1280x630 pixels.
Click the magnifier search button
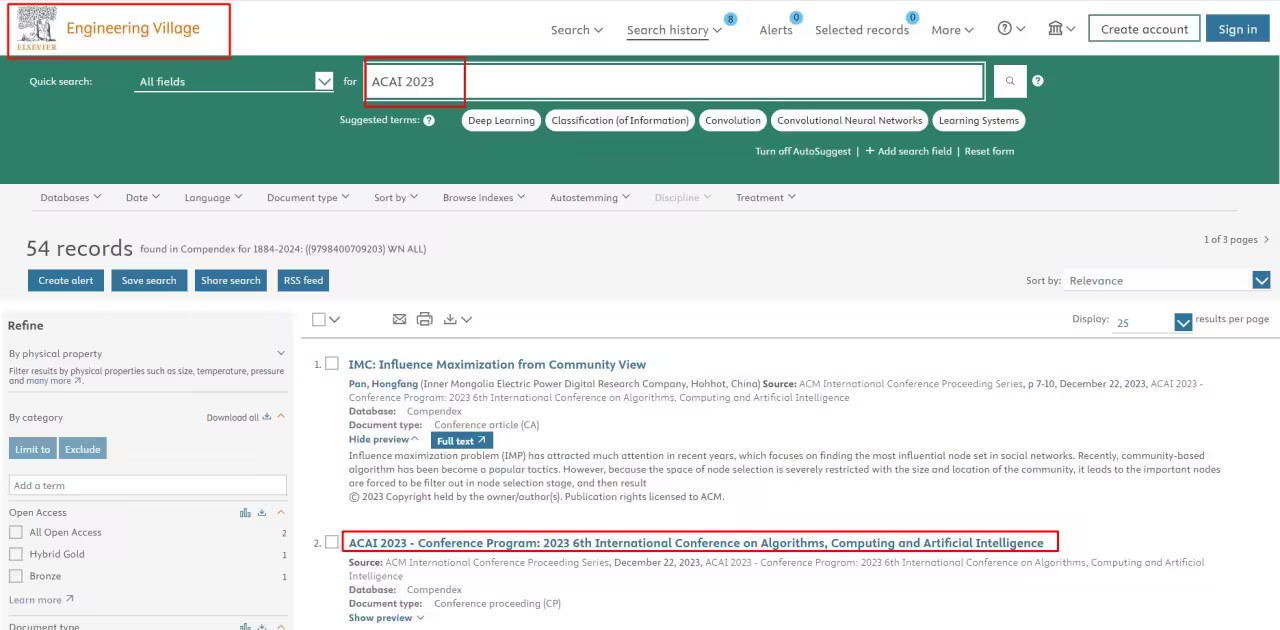pos(1010,81)
